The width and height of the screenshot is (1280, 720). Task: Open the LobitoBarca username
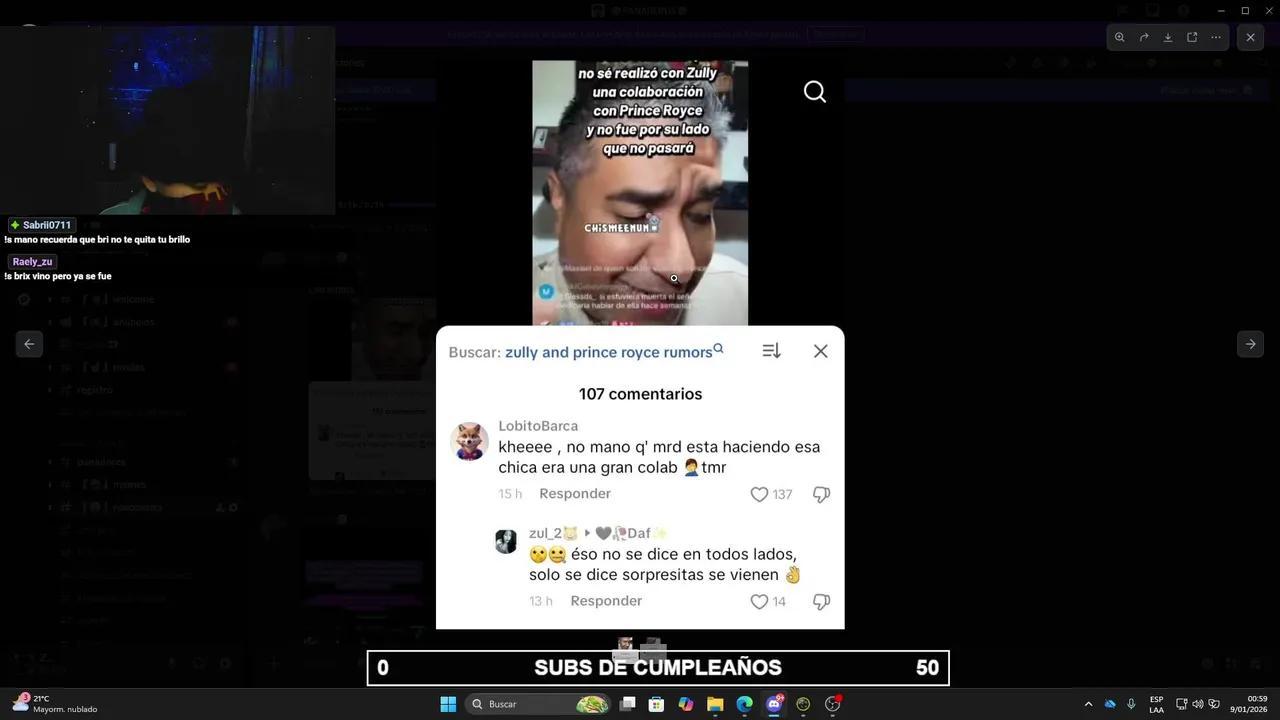(538, 426)
